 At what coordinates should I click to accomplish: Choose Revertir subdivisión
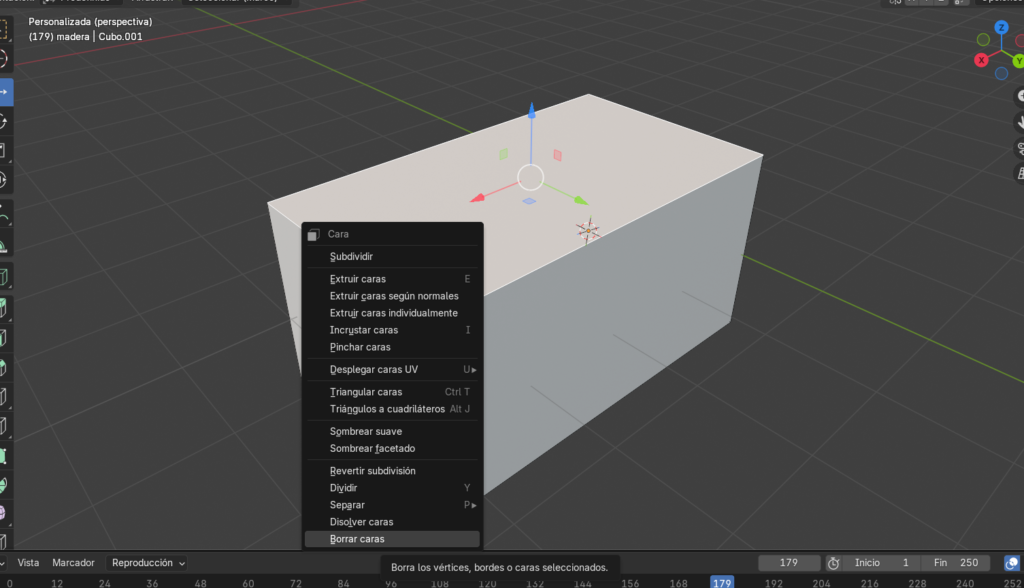(392, 471)
